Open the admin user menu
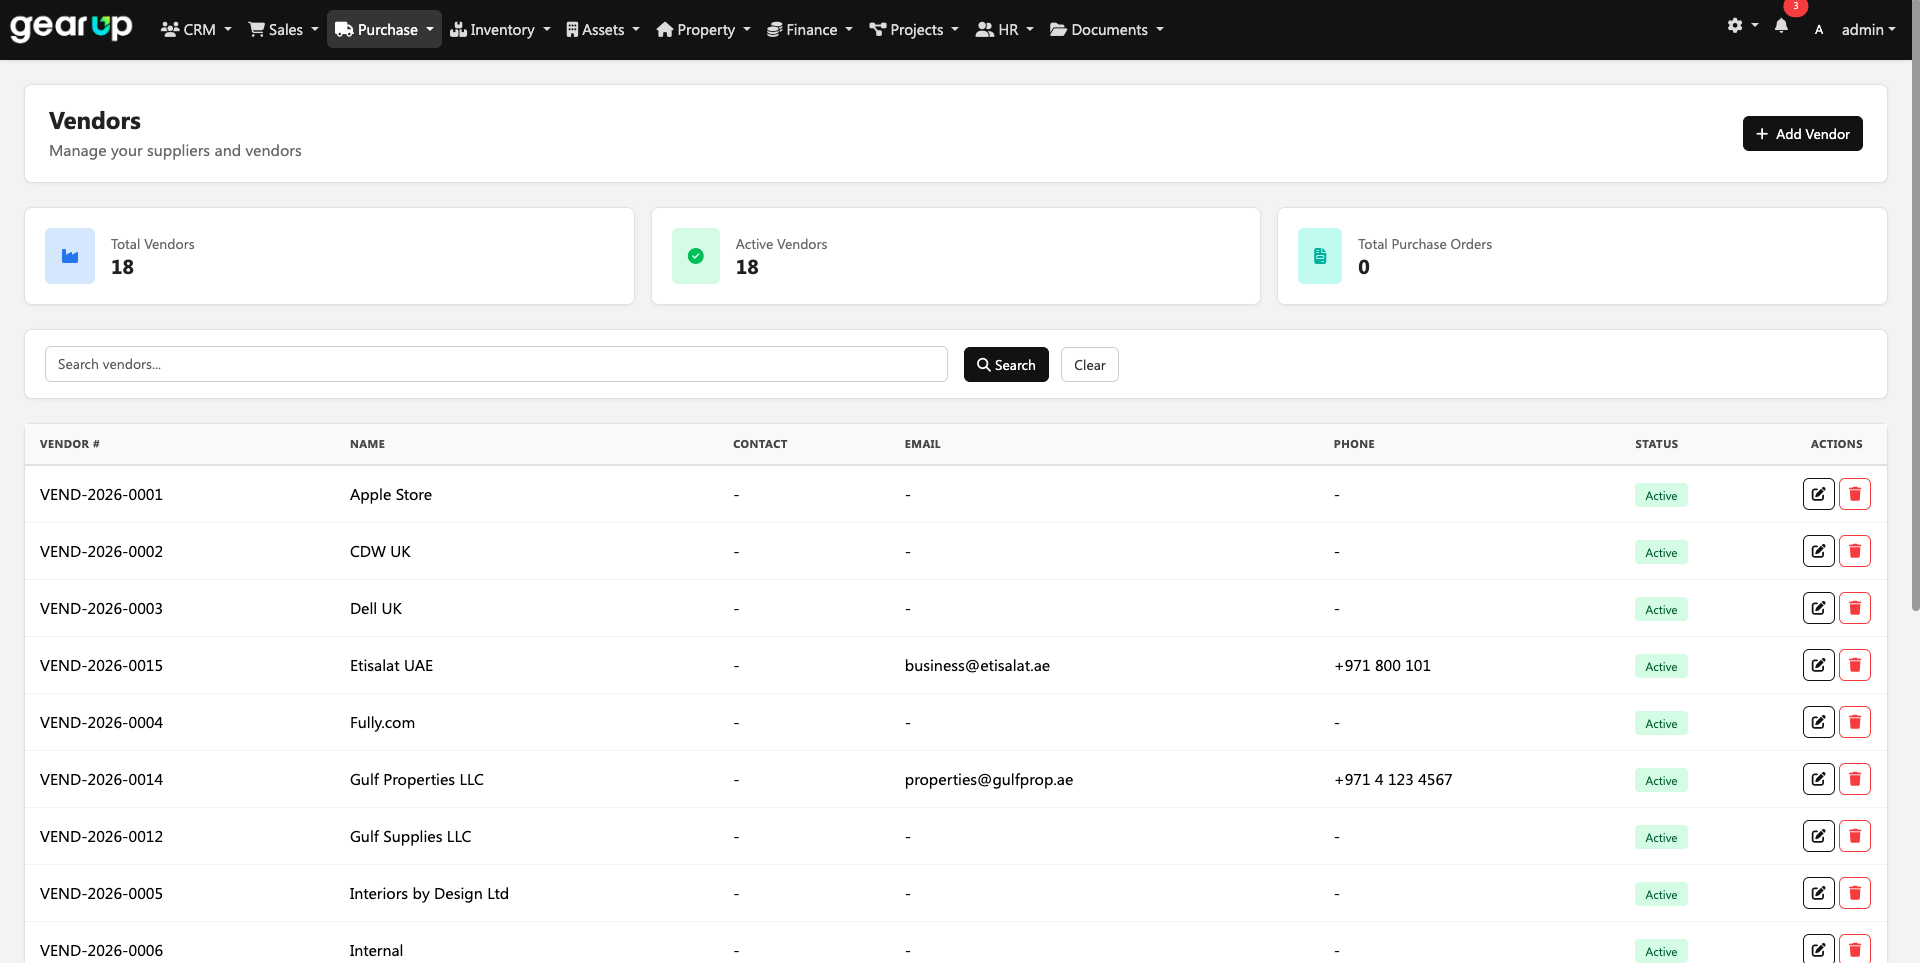 coord(1868,30)
